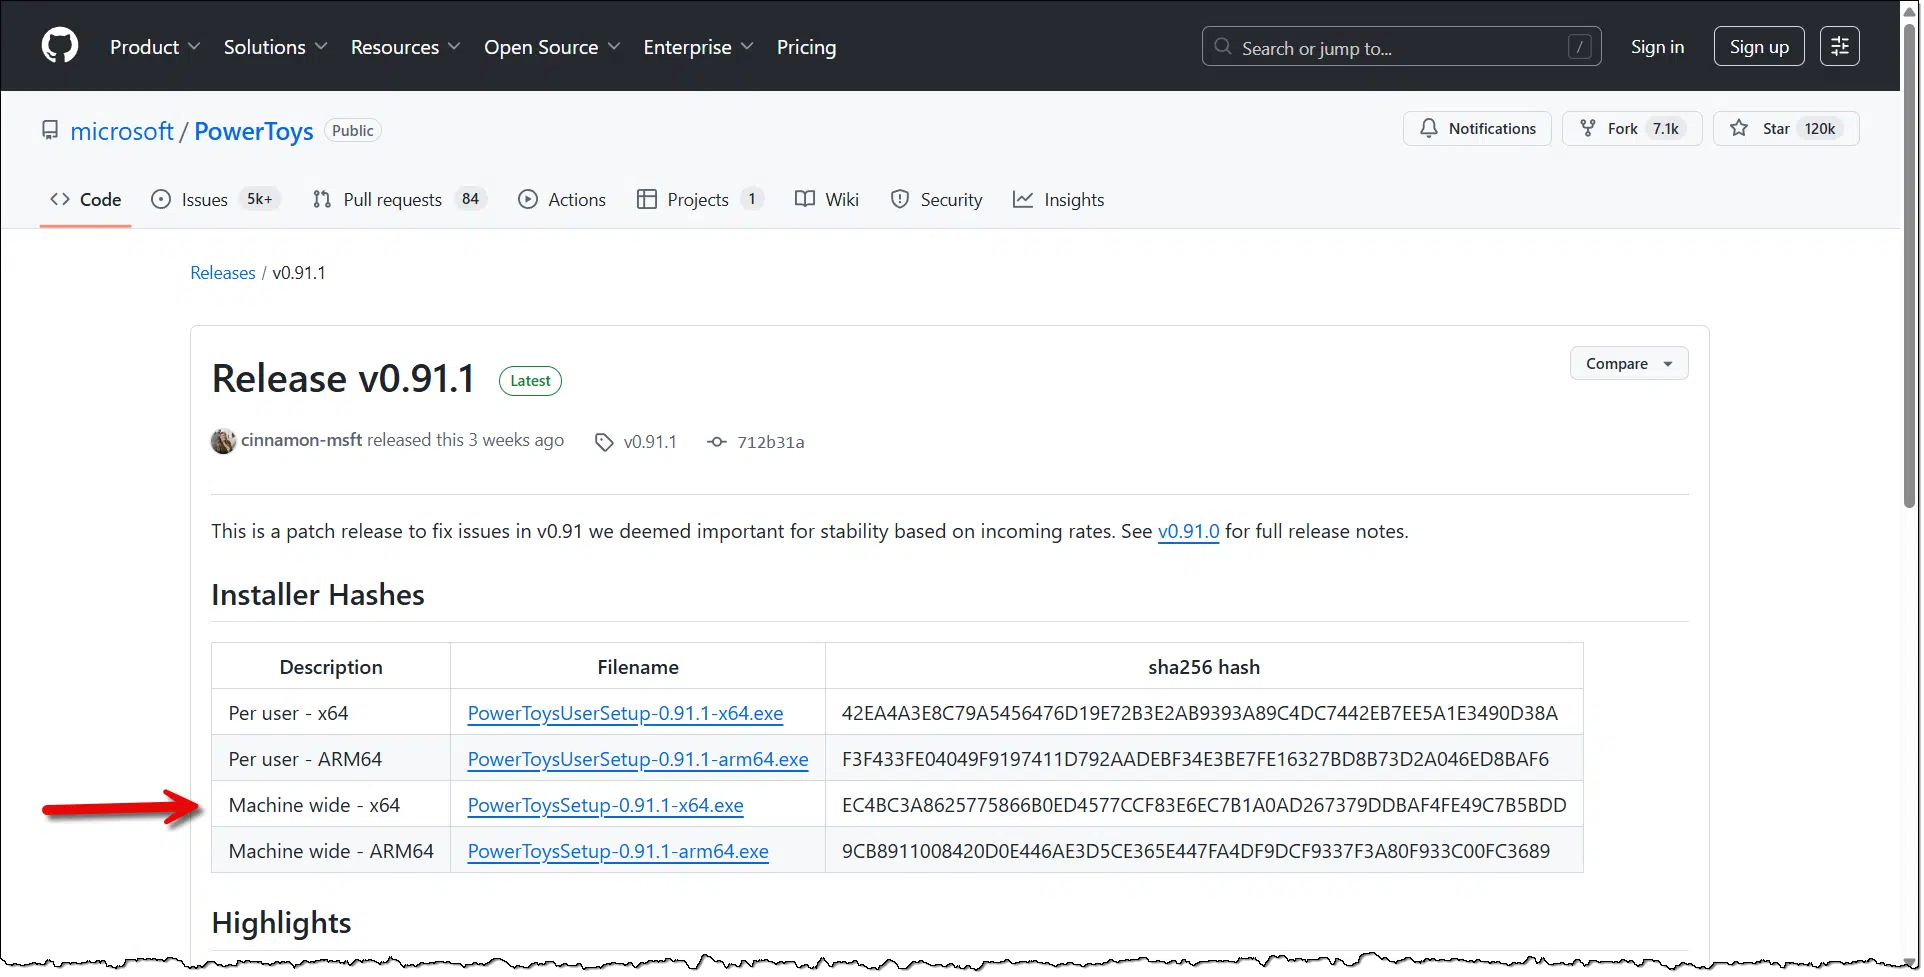Image resolution: width=1924 pixels, height=977 pixels.
Task: Open the Wiki tab
Action: click(x=827, y=199)
